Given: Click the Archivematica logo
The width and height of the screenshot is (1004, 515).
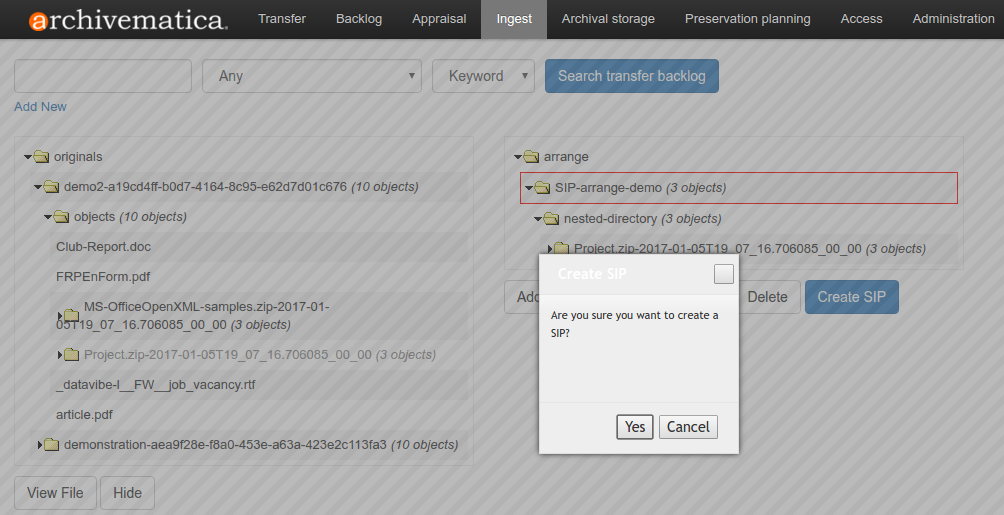Looking at the screenshot, I should (128, 20).
